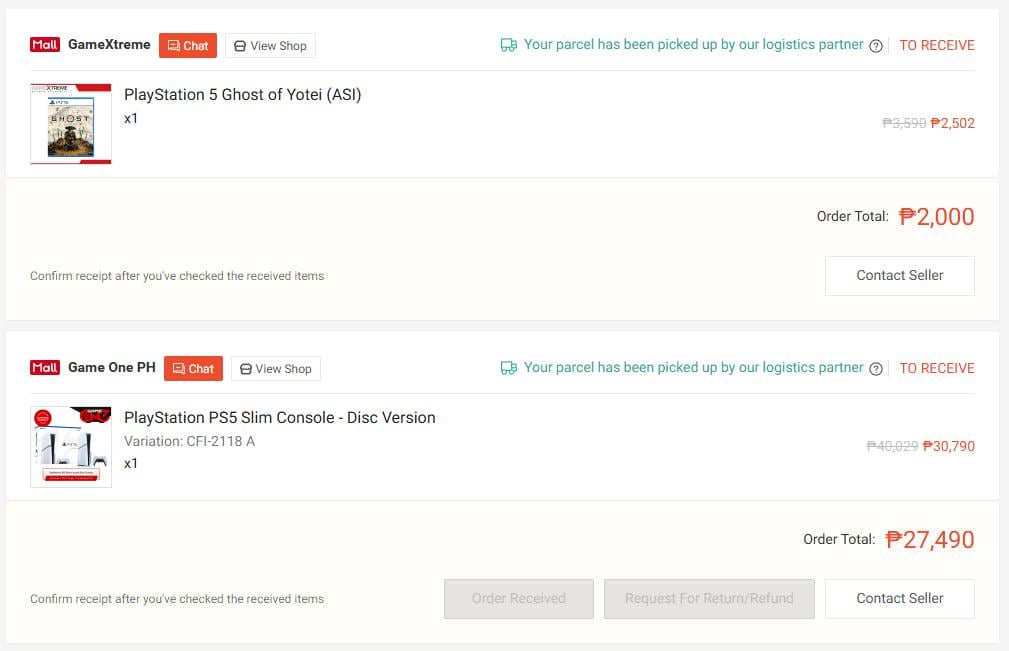Open Chat with Game One PH seller
This screenshot has width=1009, height=651.
coord(193,368)
